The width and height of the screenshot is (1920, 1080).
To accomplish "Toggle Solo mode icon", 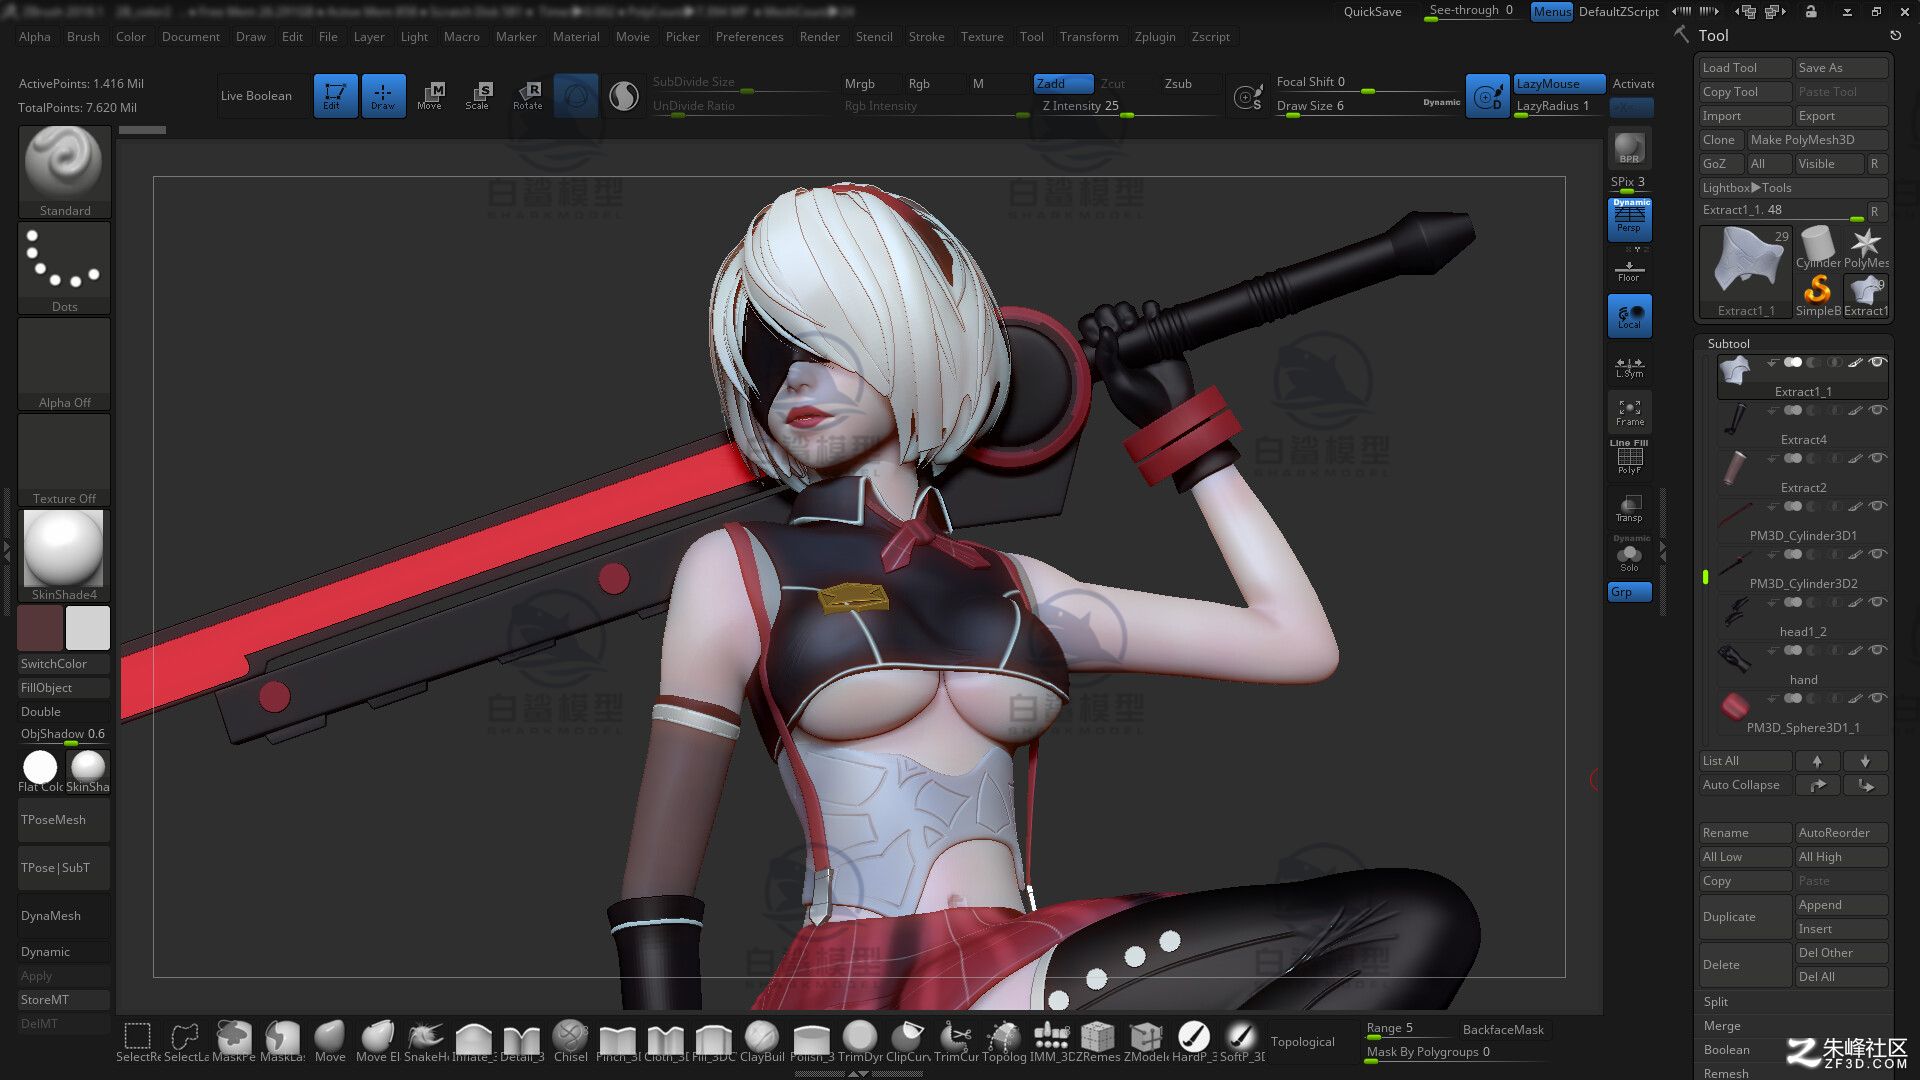I will coord(1629,555).
